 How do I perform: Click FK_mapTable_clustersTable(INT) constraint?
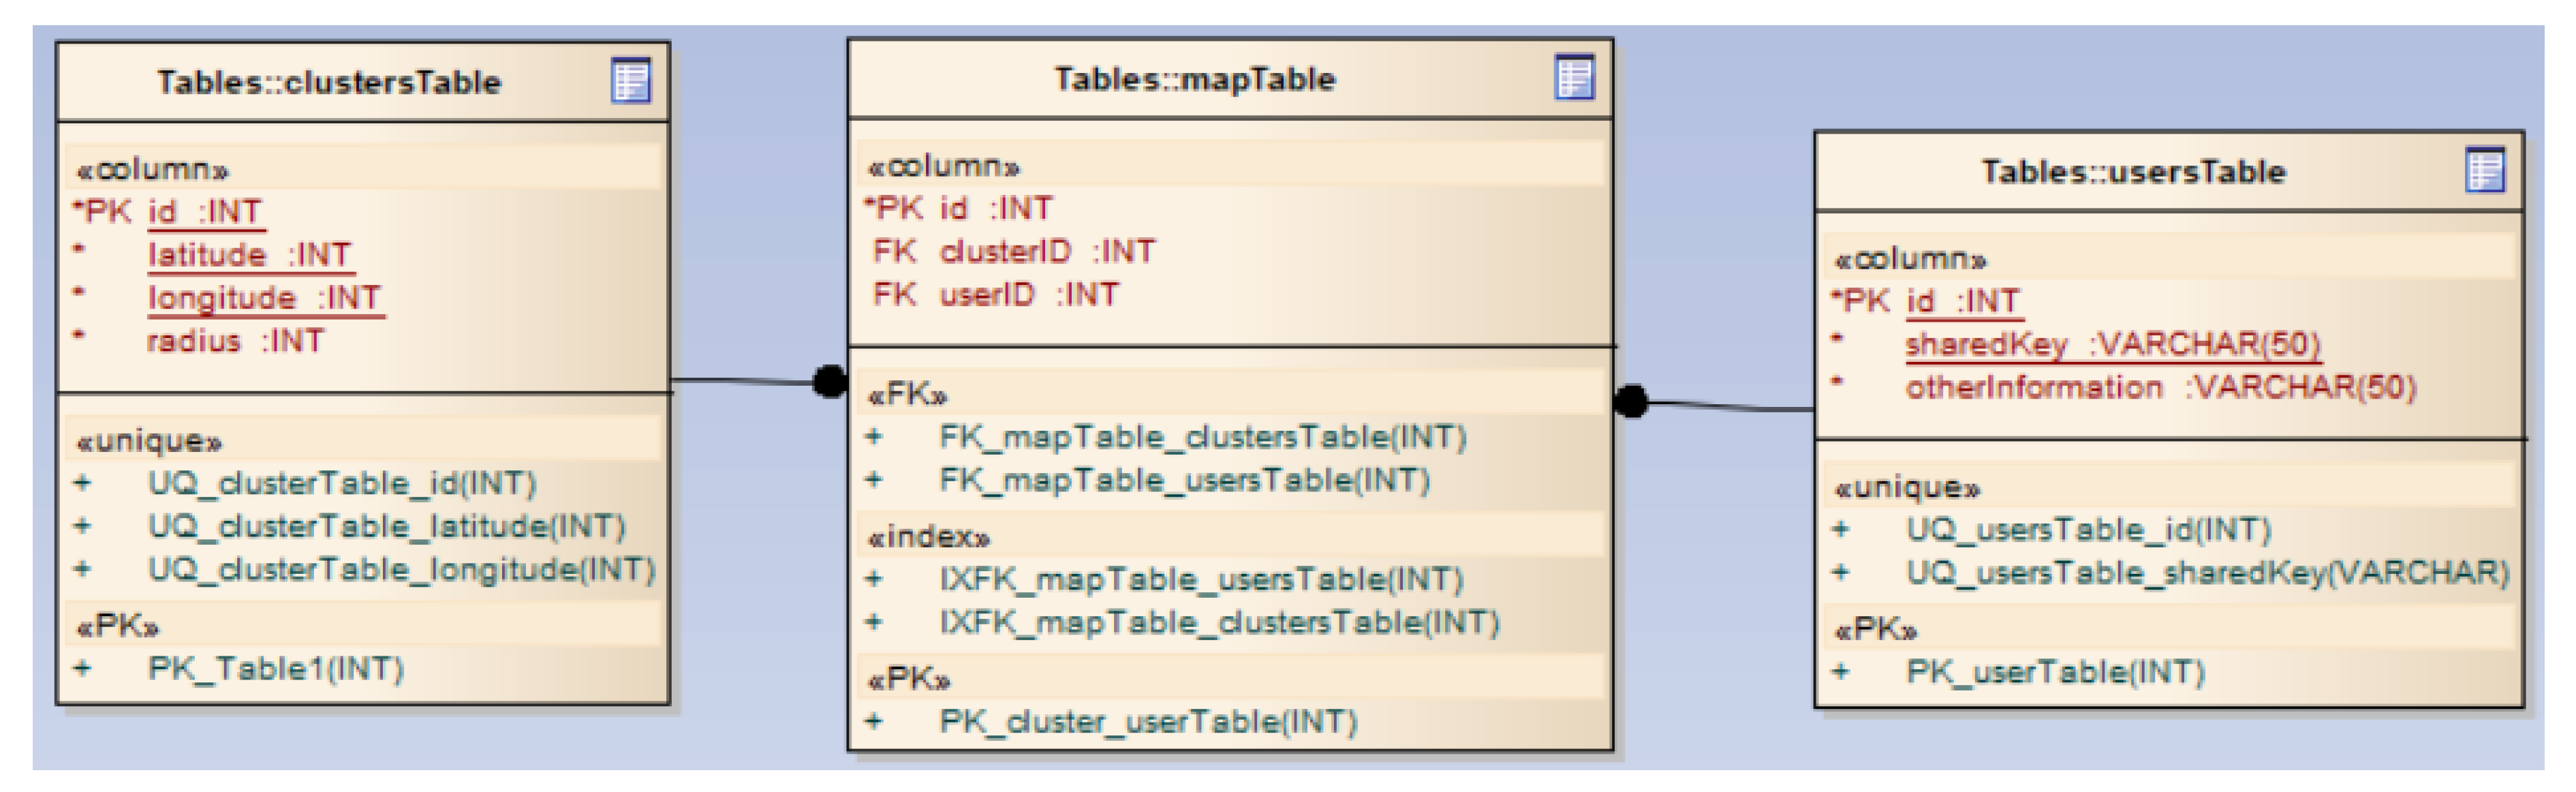pos(1202,437)
